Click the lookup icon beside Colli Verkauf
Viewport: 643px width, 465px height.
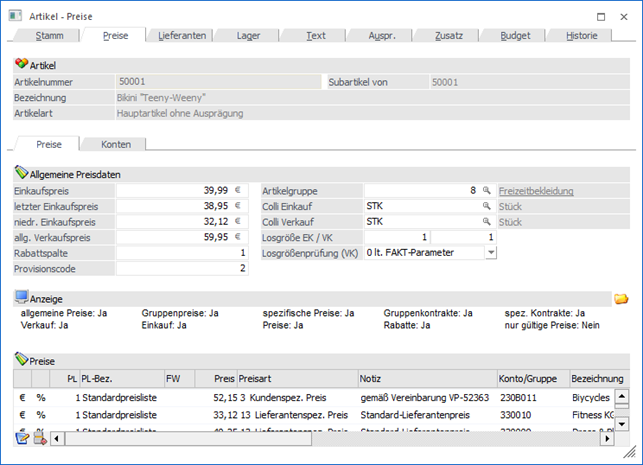487,221
